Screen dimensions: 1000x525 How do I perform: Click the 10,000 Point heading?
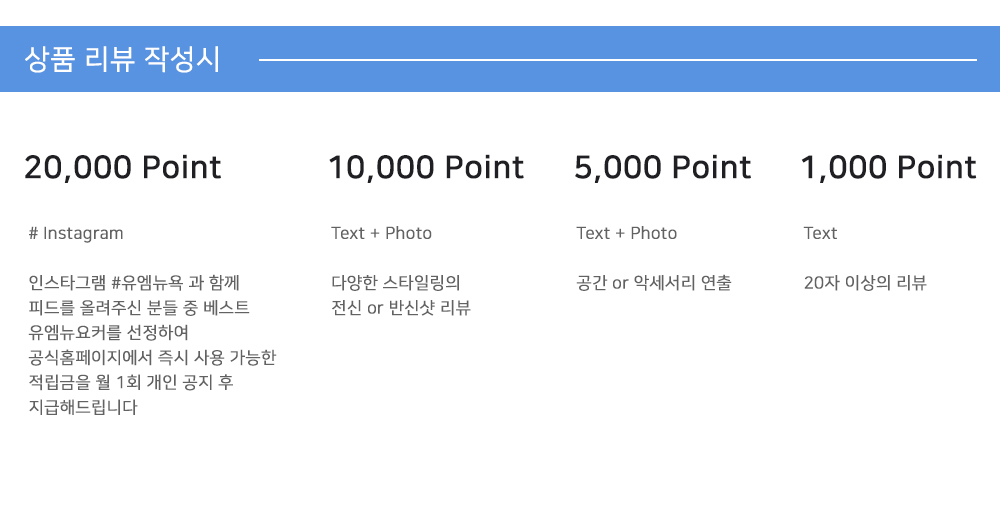pos(426,167)
